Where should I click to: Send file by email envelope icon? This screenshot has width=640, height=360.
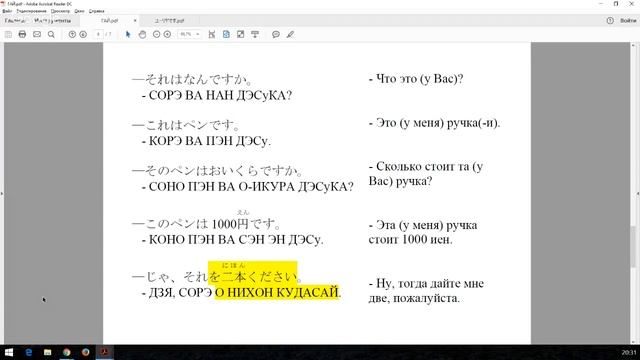(37, 35)
